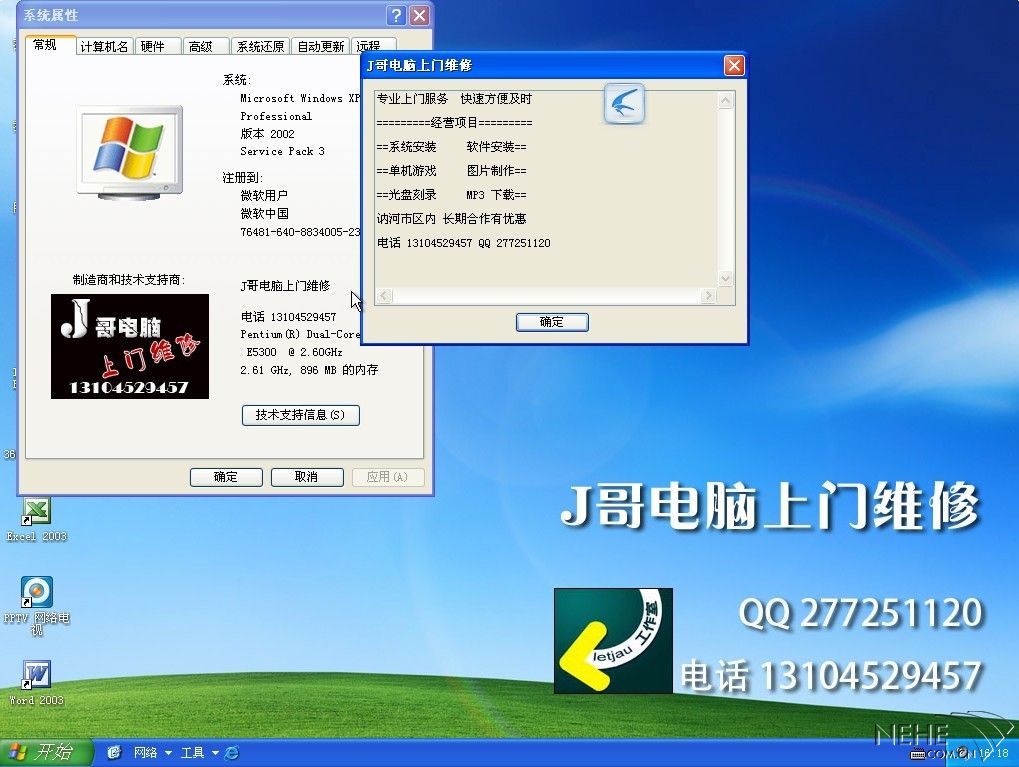The image size is (1019, 767).
Task: Click the line 专业上门服务 快速方便及时
Action: click(x=454, y=99)
